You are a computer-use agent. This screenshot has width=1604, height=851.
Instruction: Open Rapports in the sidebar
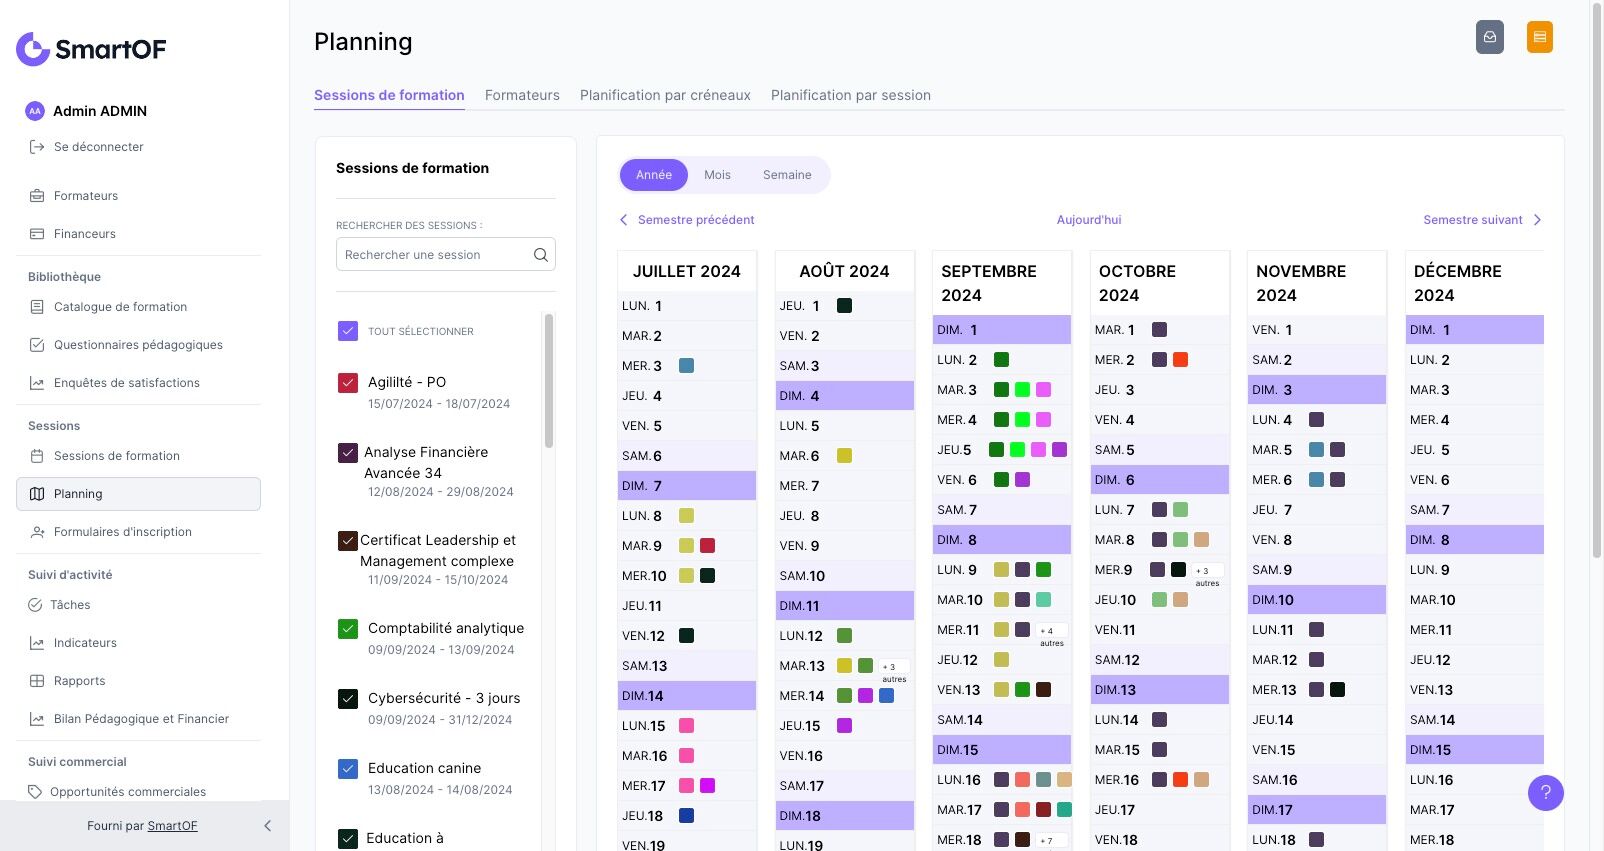[80, 681]
